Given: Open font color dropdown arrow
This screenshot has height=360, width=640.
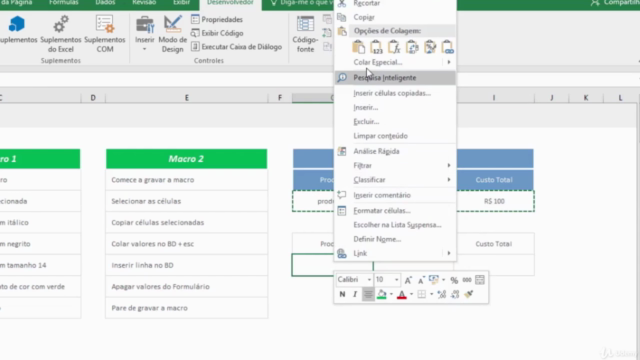Looking at the screenshot, I should pyautogui.click(x=411, y=294).
